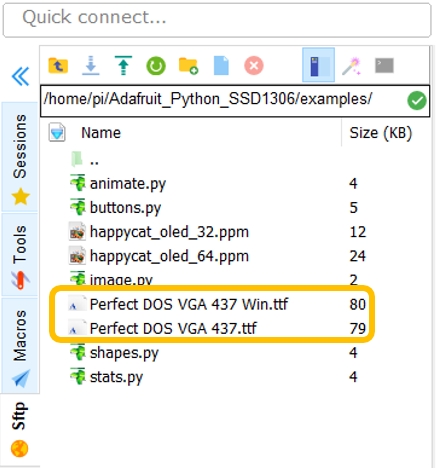Collapse sidebar with double chevron
436x470 pixels.
pos(20,76)
